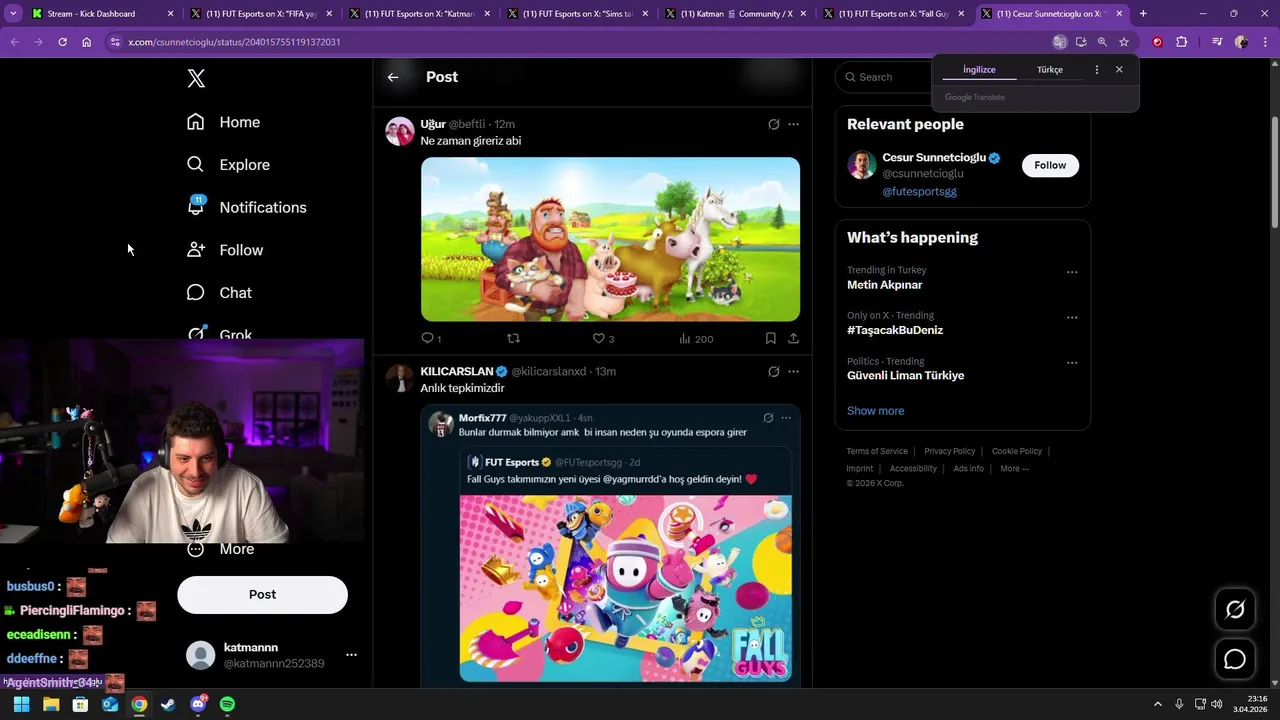The width and height of the screenshot is (1280, 720).
Task: Open Spotify from the taskbar
Action: point(227,704)
